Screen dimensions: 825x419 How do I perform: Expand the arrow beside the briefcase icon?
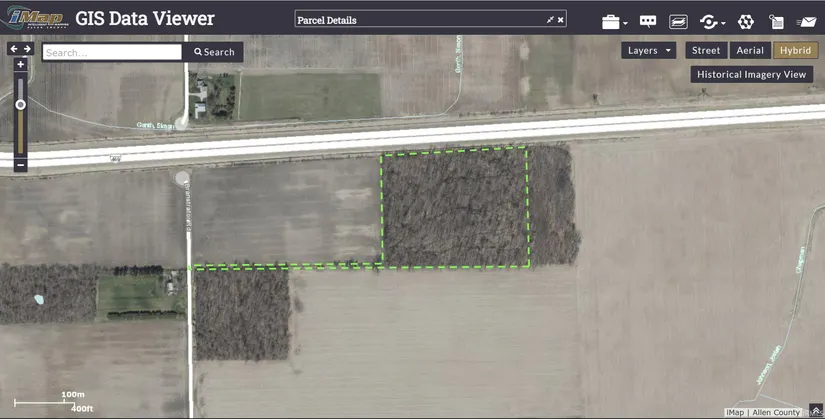coord(626,23)
